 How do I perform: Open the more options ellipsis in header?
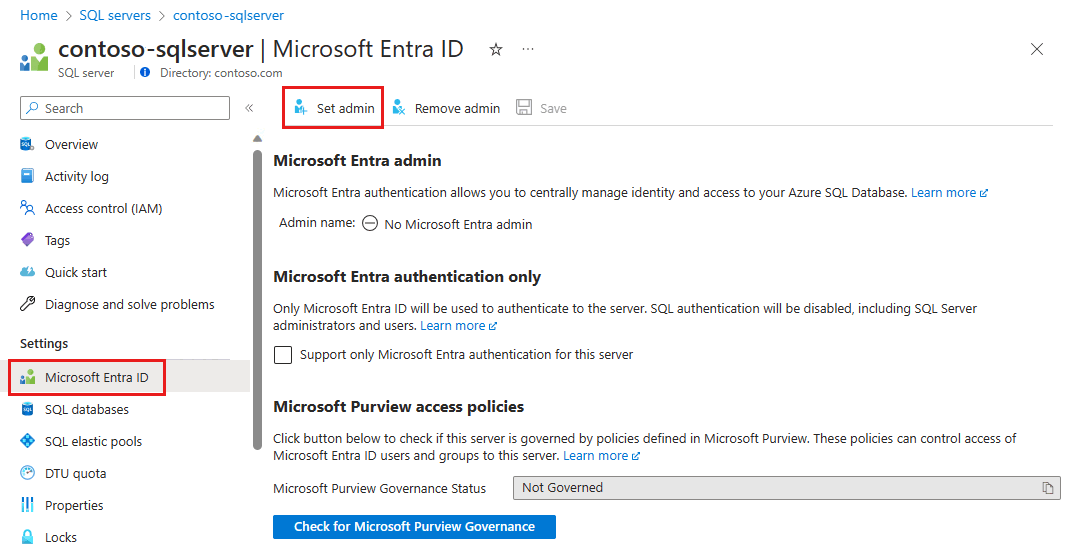tap(528, 49)
